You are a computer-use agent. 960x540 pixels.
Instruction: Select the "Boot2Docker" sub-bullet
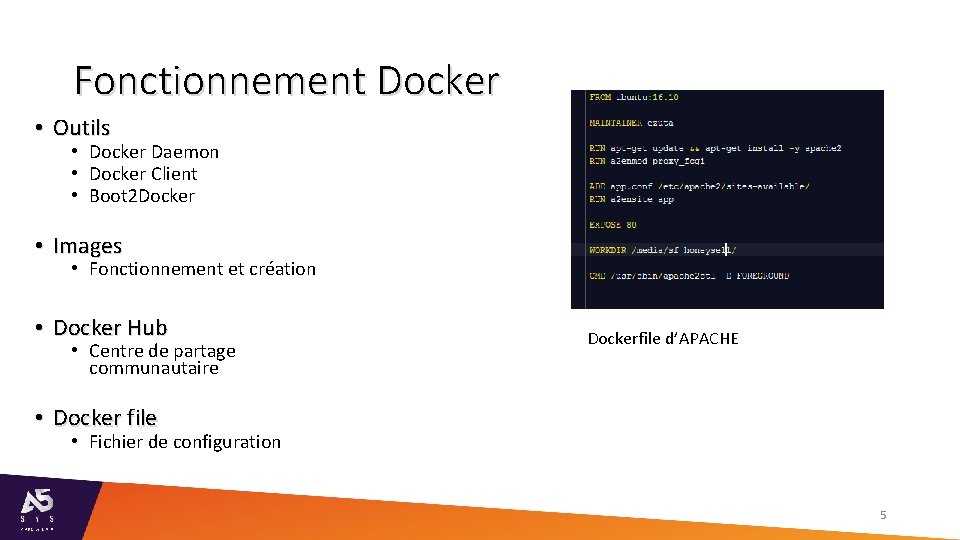coord(142,196)
